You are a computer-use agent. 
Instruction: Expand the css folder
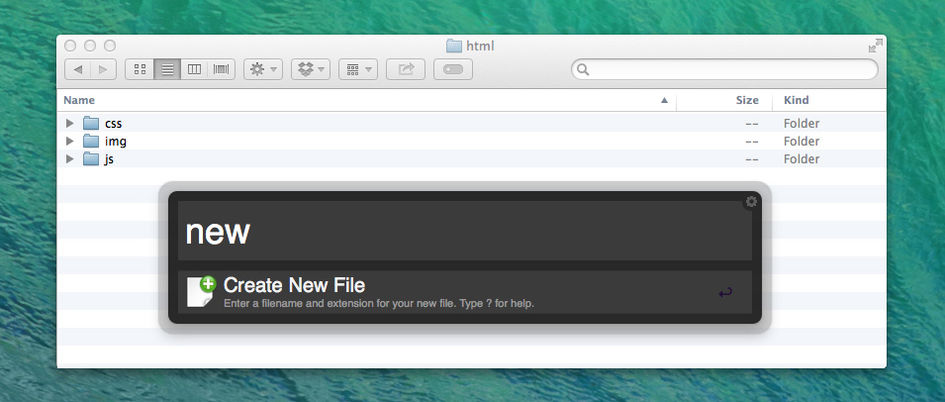pos(70,124)
